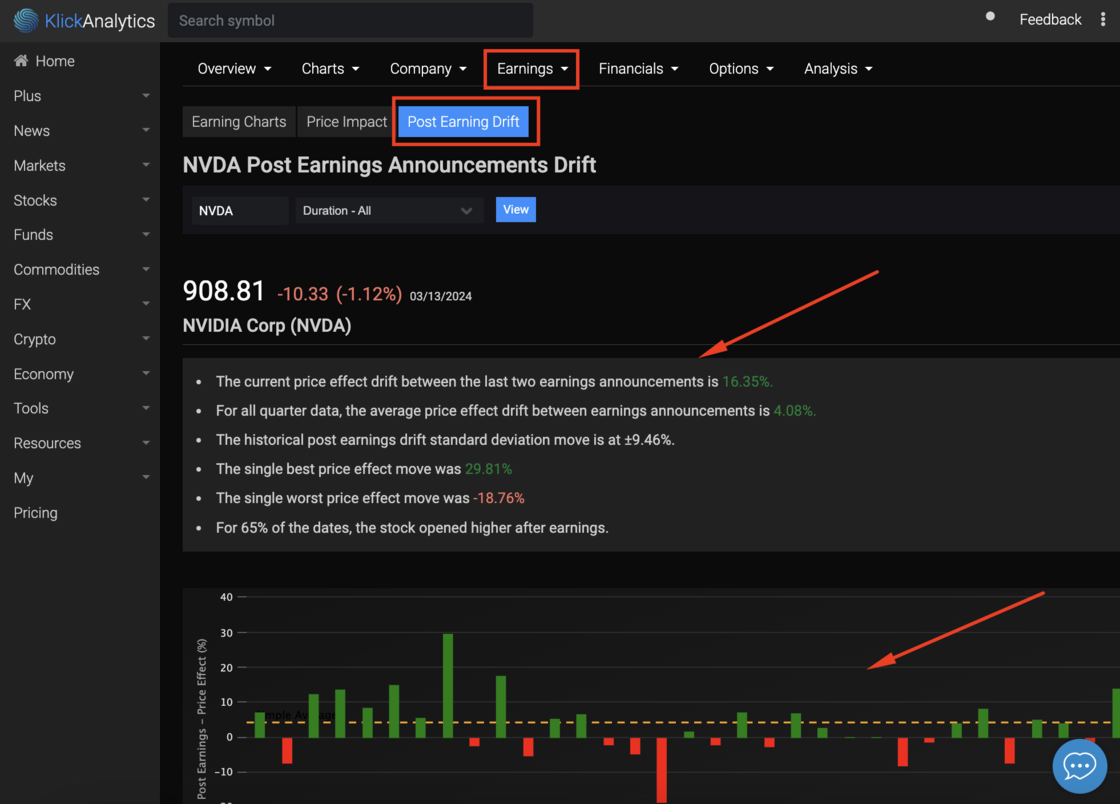
Task: Open the Charts dropdown menu
Action: [x=330, y=69]
